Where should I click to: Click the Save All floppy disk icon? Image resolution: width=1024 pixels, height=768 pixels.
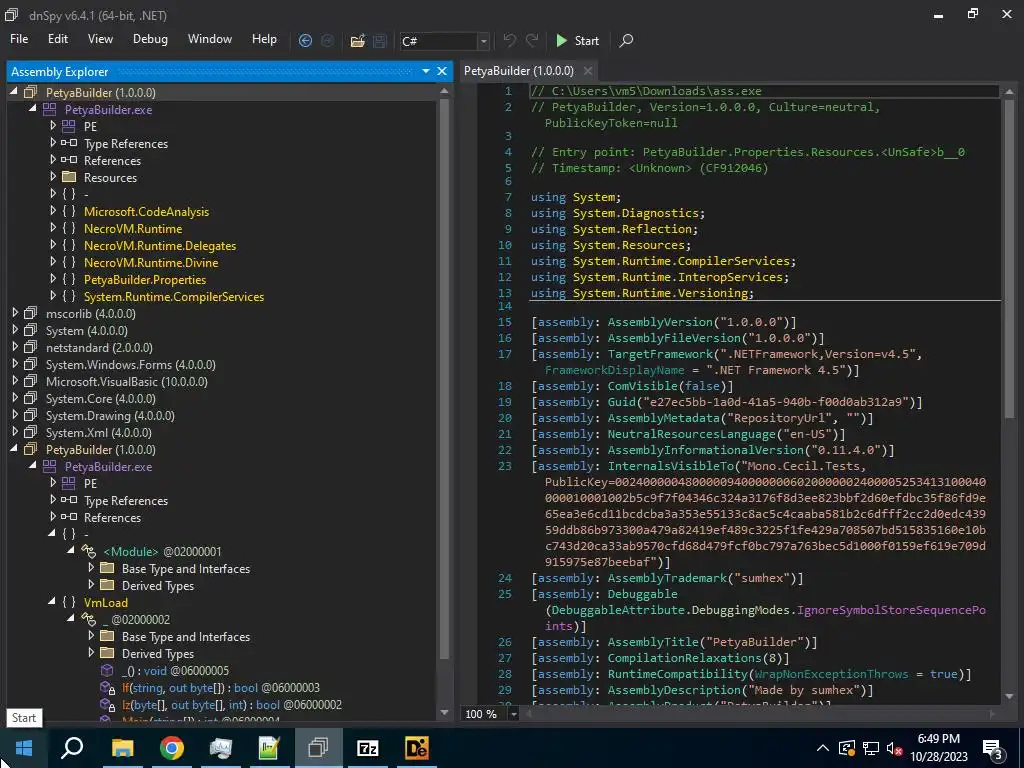tap(380, 40)
